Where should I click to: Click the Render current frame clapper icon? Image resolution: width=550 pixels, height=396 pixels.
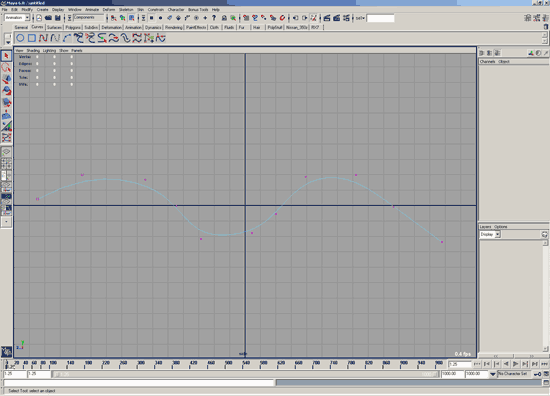[x=327, y=18]
